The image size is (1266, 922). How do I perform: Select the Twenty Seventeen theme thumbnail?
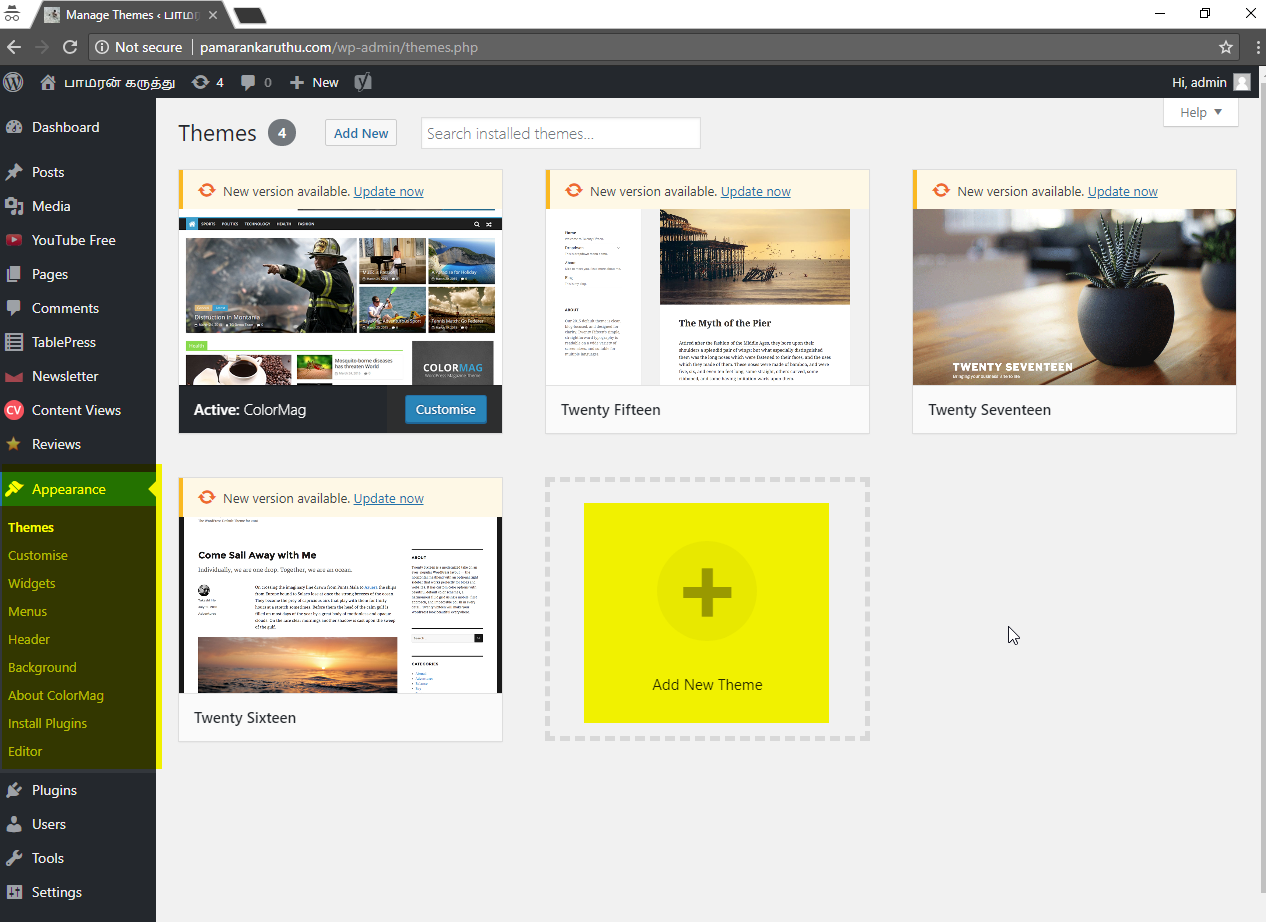coord(1074,297)
